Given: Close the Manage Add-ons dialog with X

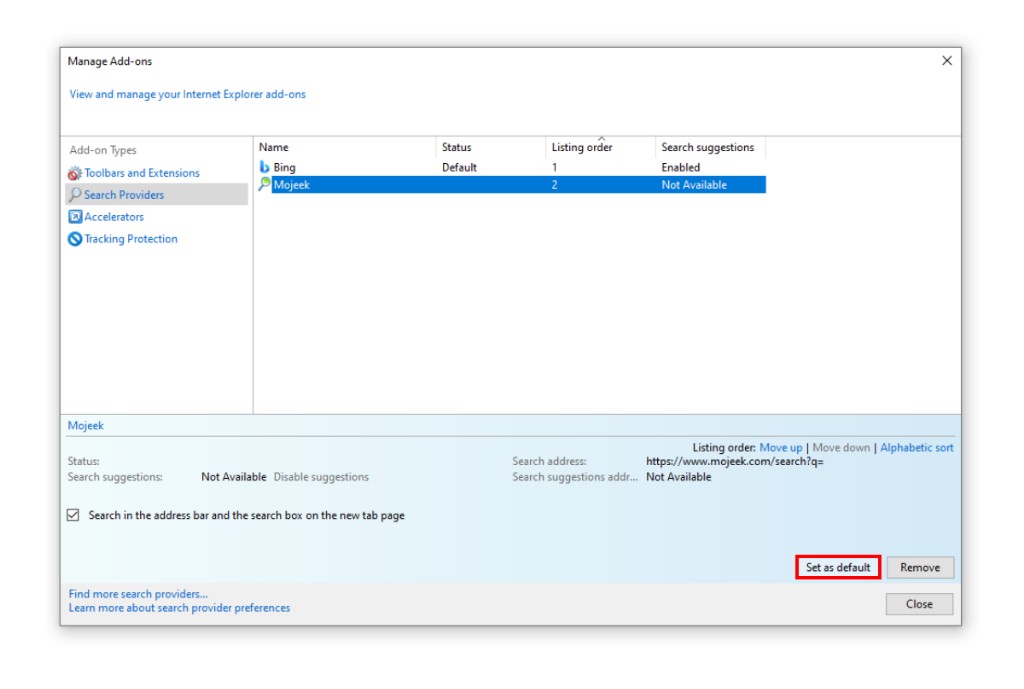Looking at the screenshot, I should point(947,61).
